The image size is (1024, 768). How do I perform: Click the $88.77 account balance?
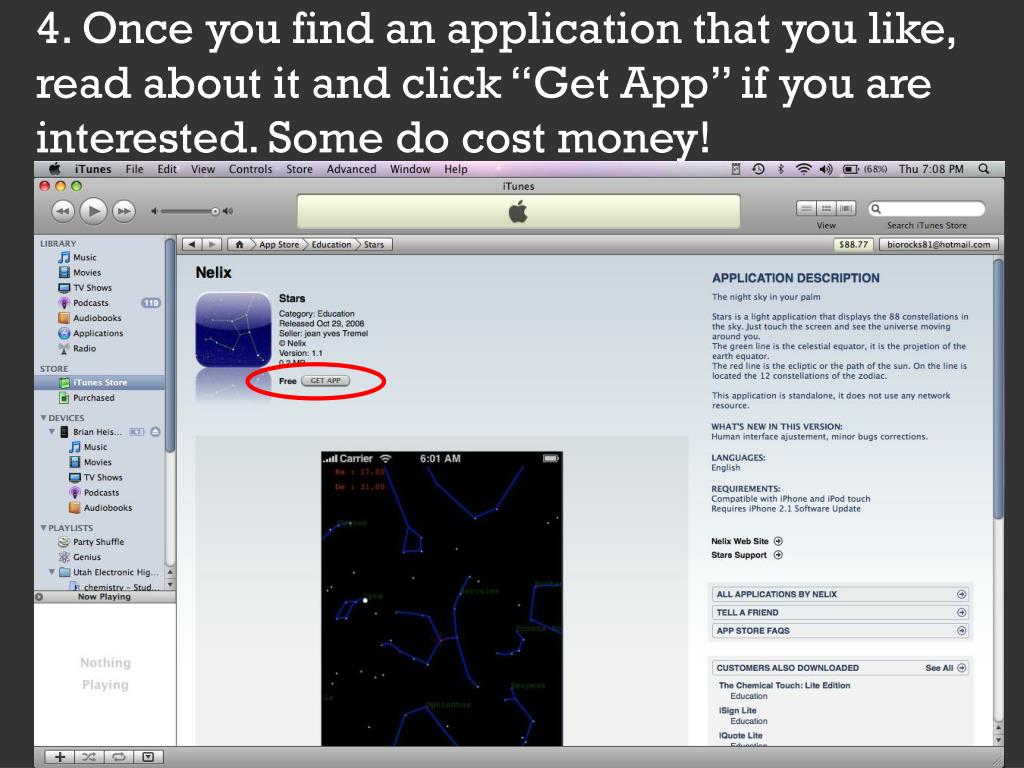click(853, 244)
